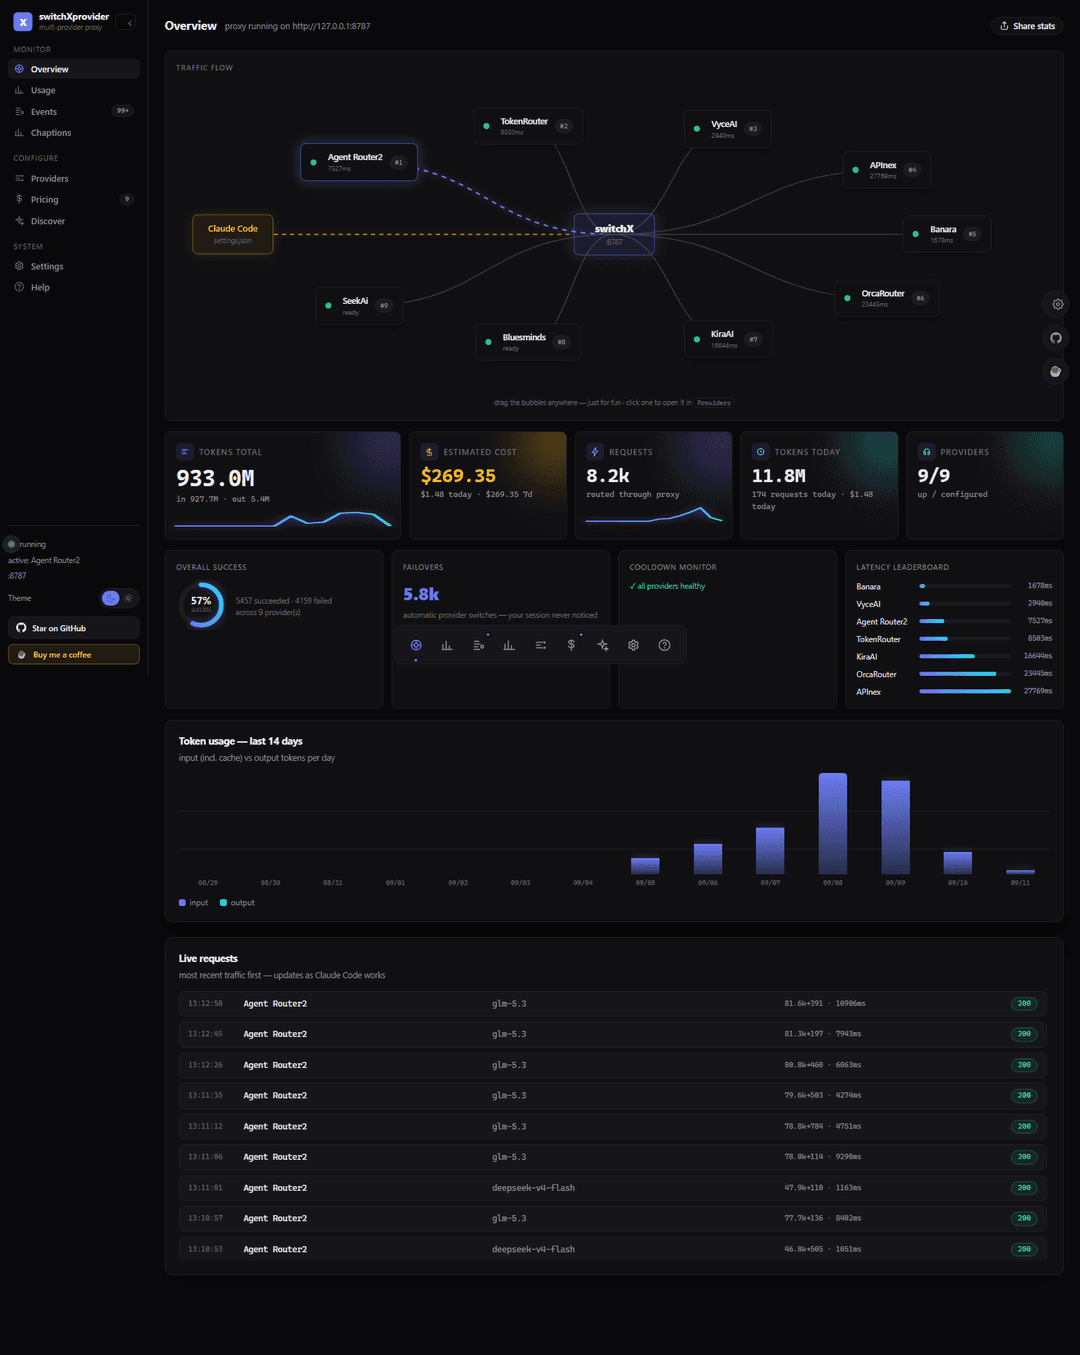
Task: Click the Claude Code settings.json node
Action: [x=233, y=234]
